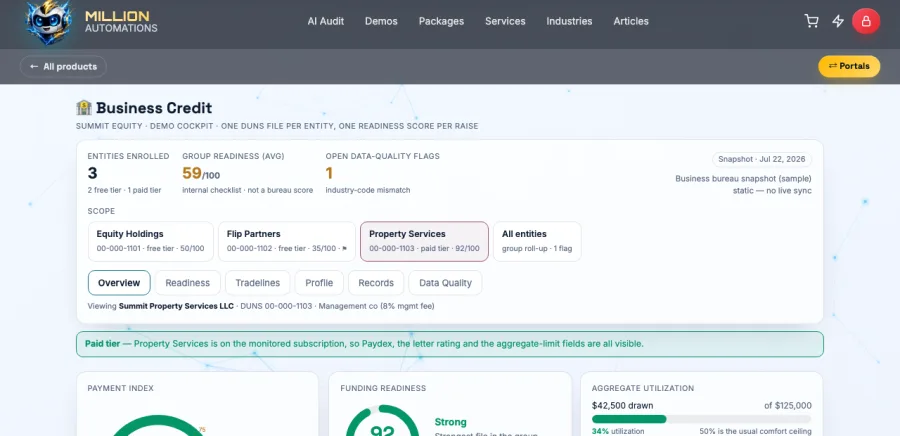Image resolution: width=900 pixels, height=436 pixels.
Task: Select the Property Services scope card
Action: [x=424, y=242]
